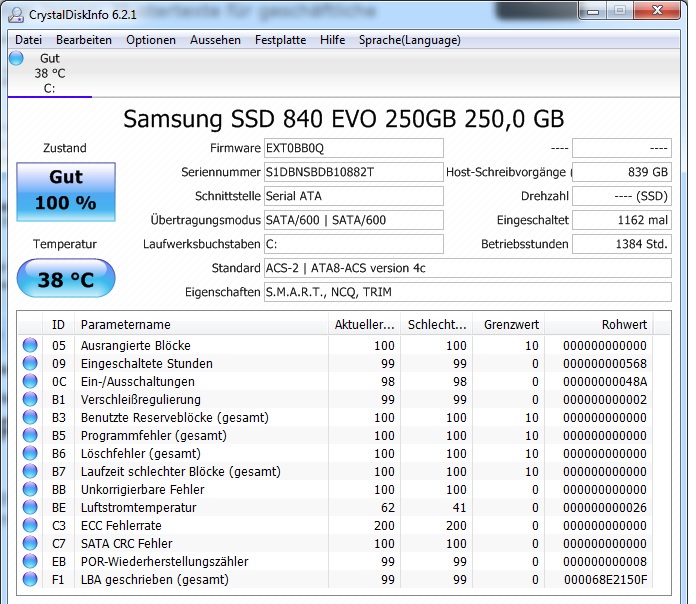Click status orb for Löschfehler row
The image size is (696, 604).
click(30, 453)
